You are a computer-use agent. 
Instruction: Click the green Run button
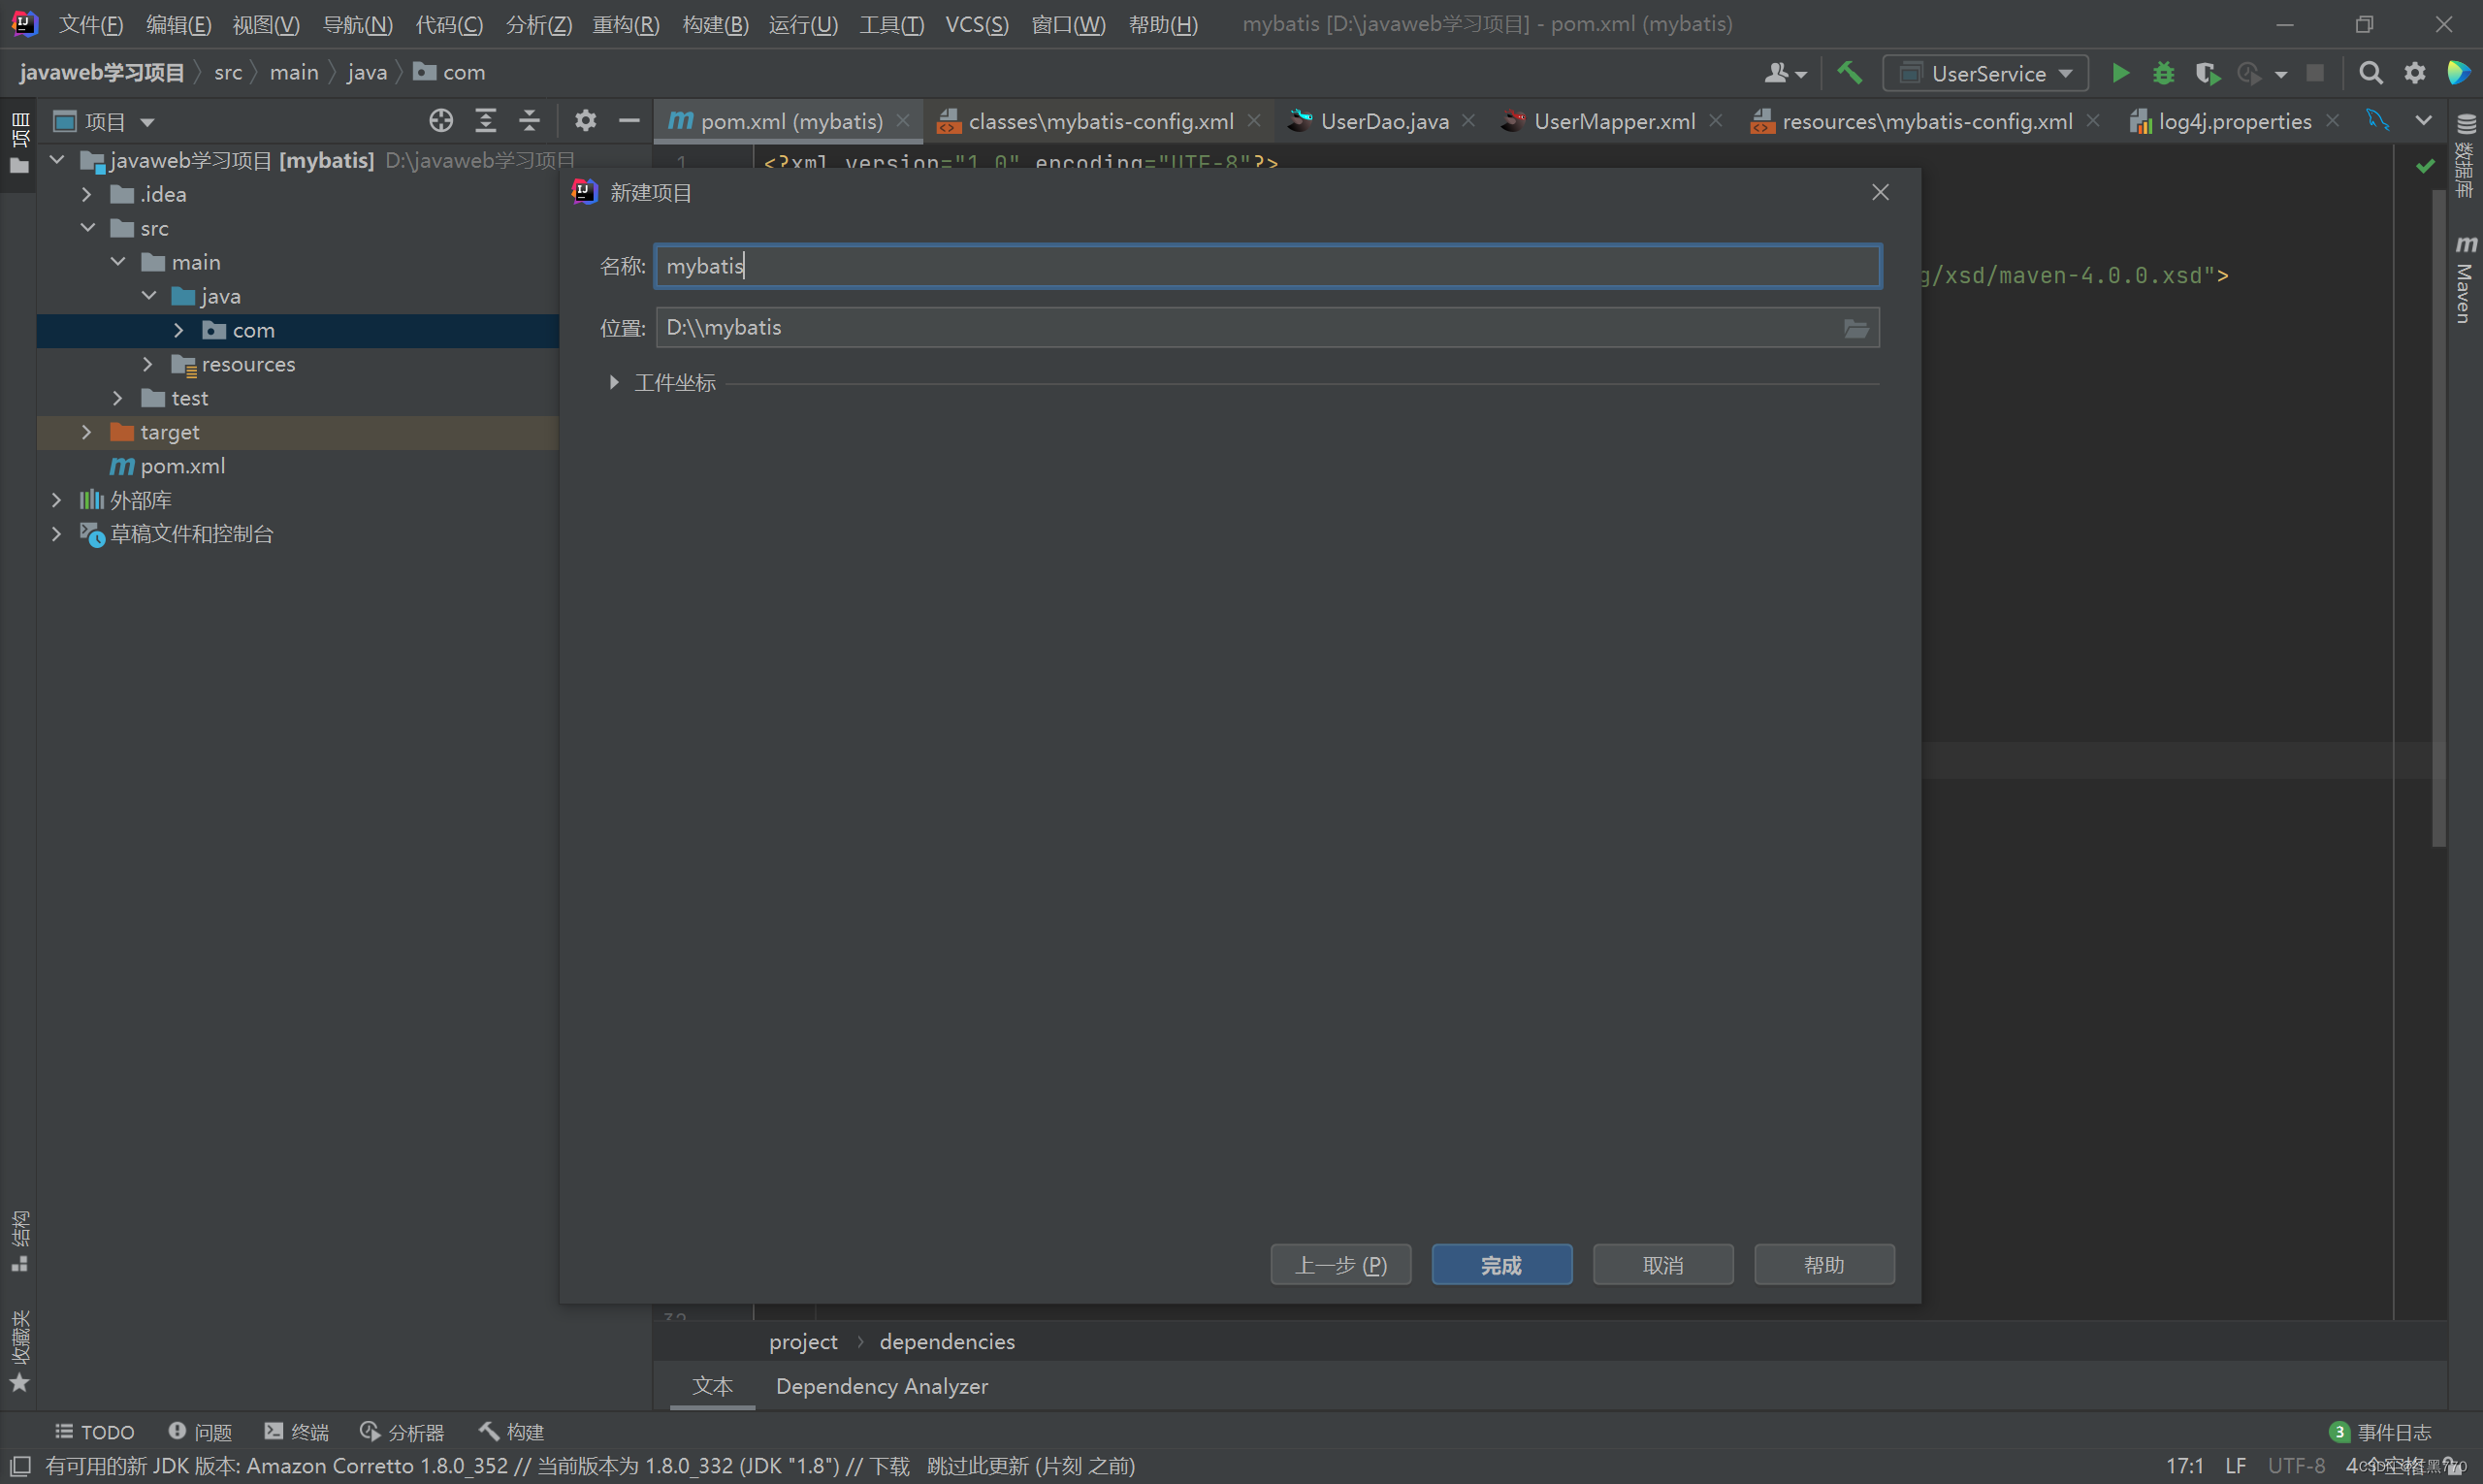(x=2119, y=73)
